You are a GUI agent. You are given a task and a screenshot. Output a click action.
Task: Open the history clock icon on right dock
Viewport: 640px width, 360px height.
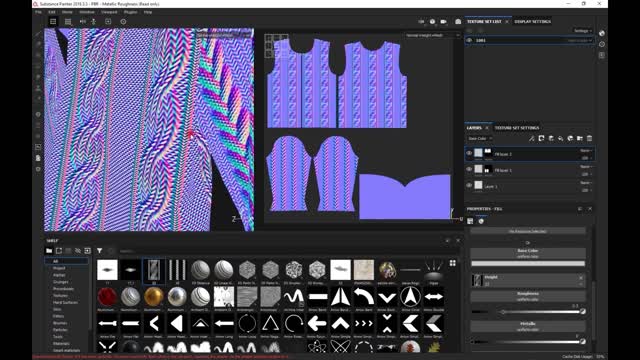click(x=602, y=44)
